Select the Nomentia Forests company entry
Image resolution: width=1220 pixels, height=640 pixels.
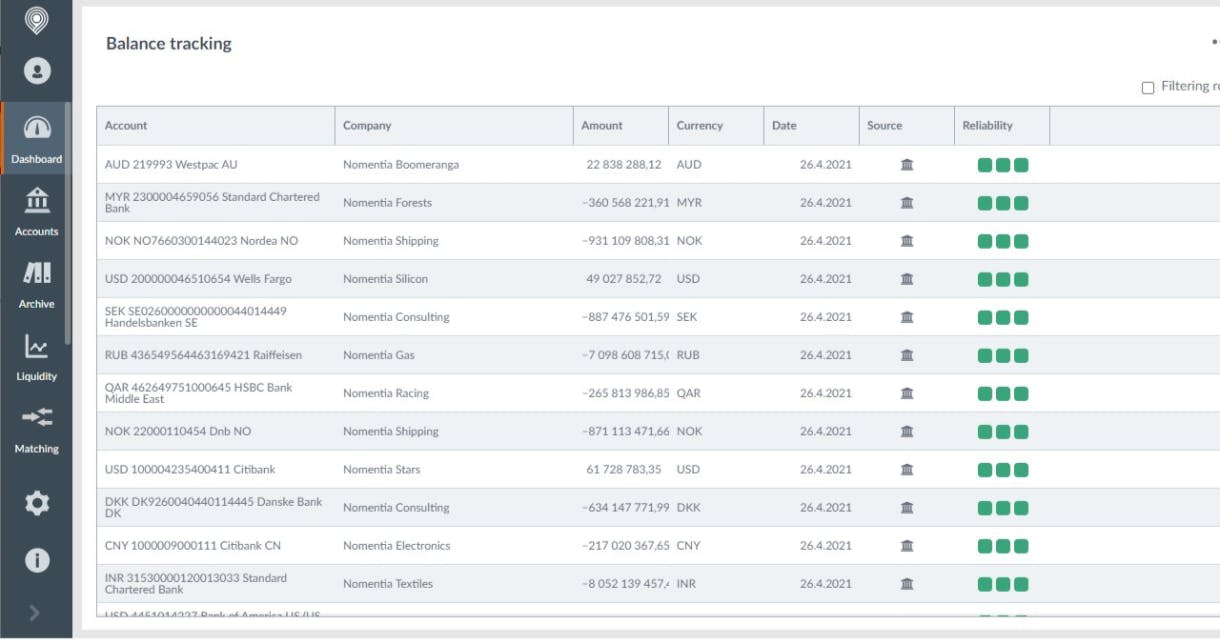(390, 202)
